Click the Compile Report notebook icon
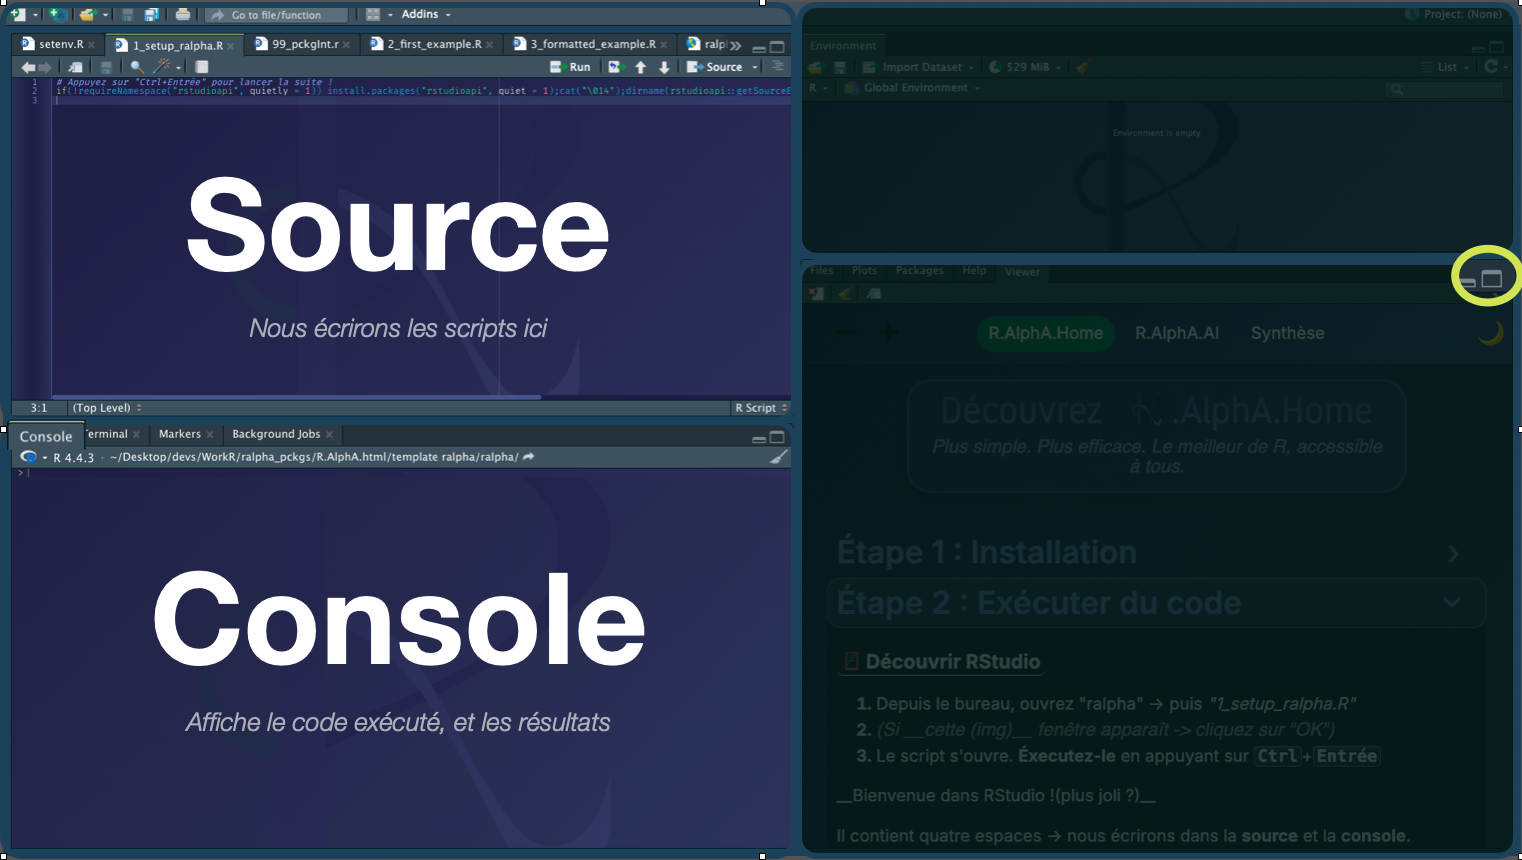Screen dimensions: 1522x860 [x=201, y=67]
